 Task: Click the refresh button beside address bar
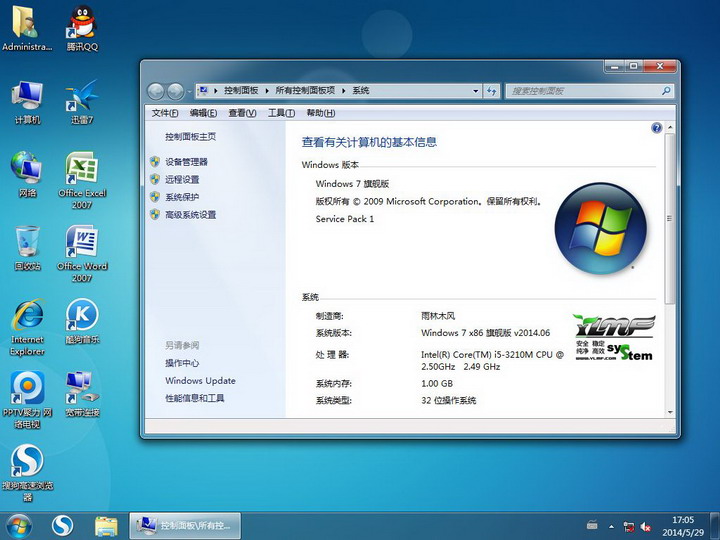492,91
